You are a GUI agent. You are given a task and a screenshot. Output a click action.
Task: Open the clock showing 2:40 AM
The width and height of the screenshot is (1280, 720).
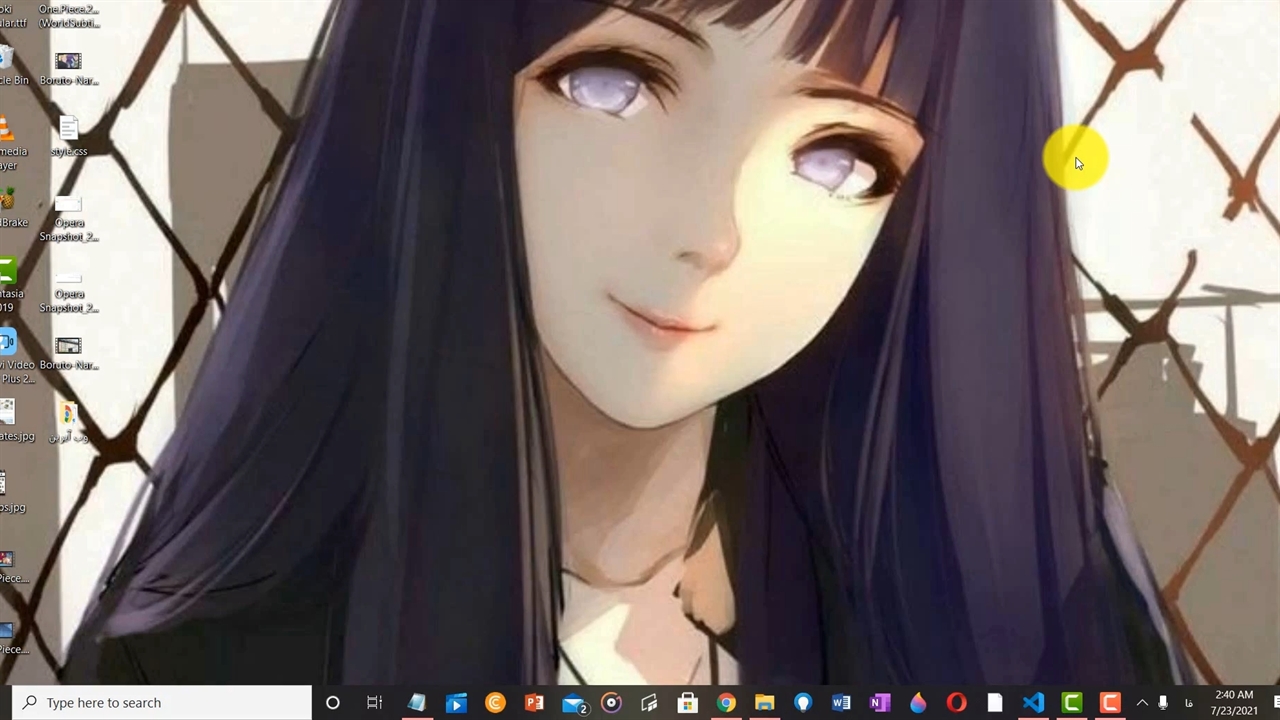pyautogui.click(x=1234, y=703)
